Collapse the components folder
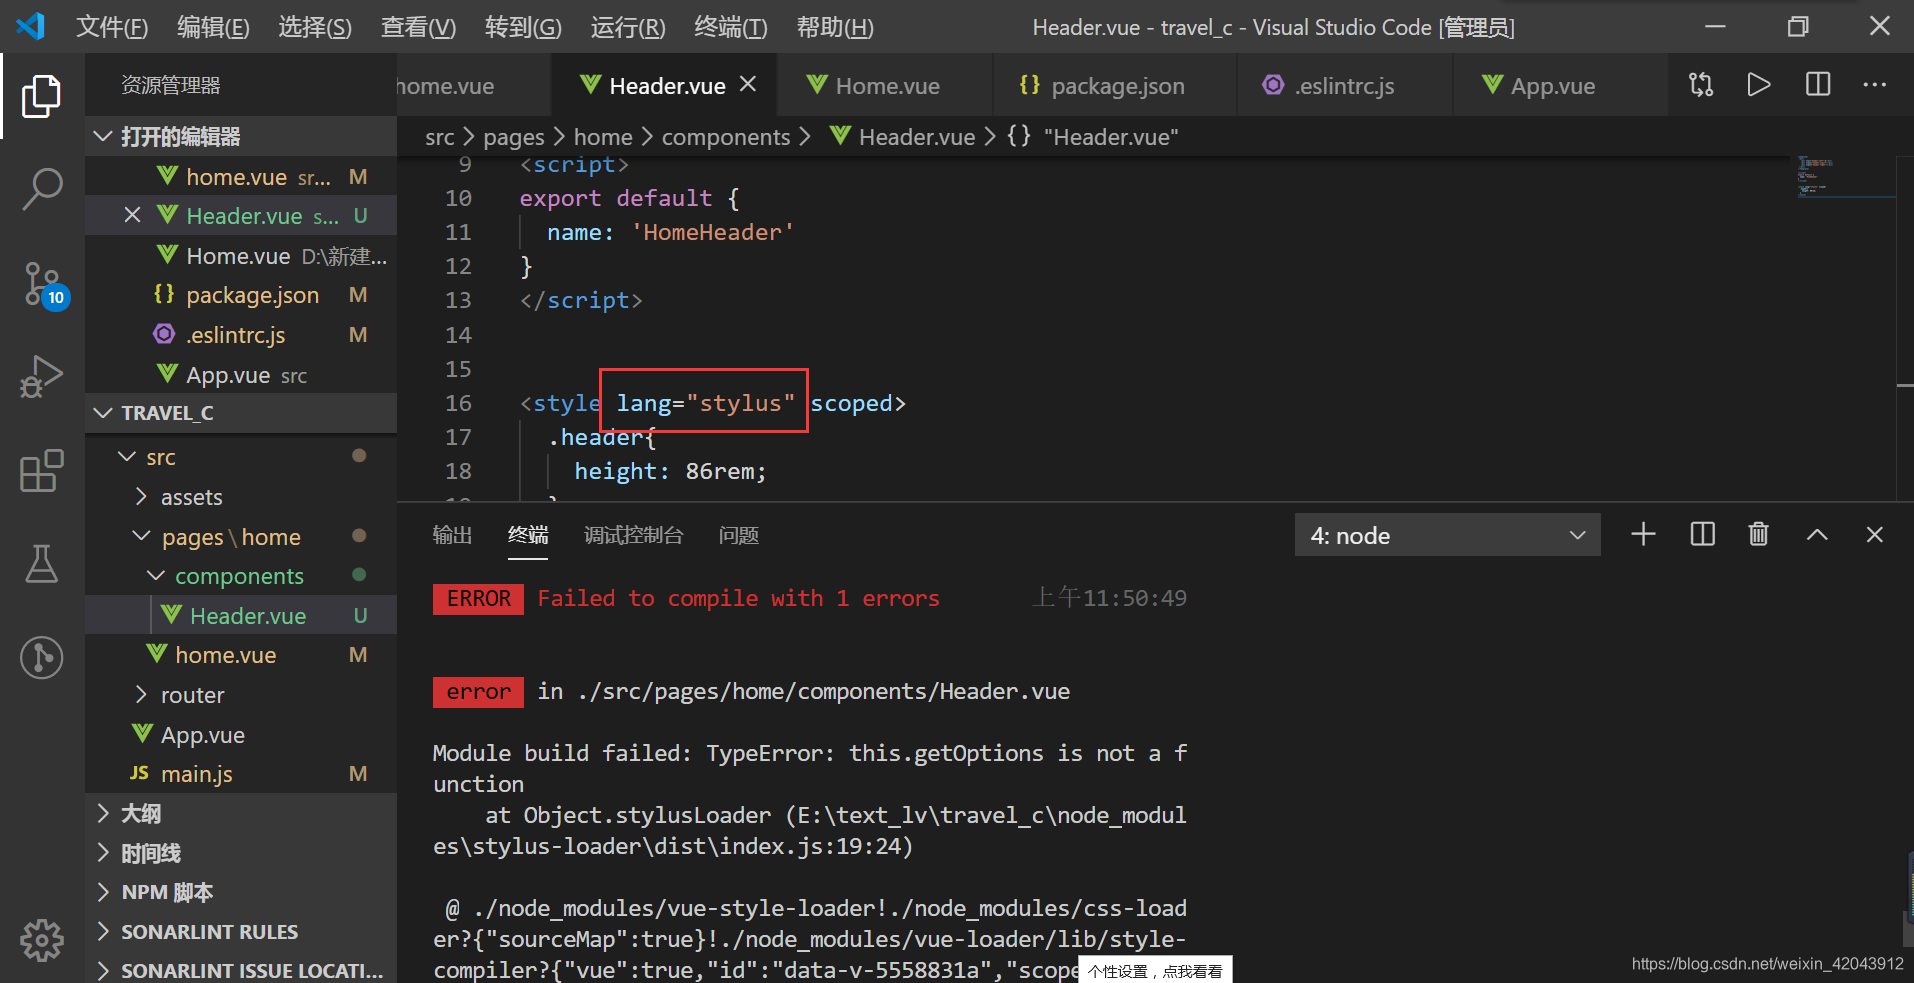The height and width of the screenshot is (983, 1914). click(x=156, y=576)
